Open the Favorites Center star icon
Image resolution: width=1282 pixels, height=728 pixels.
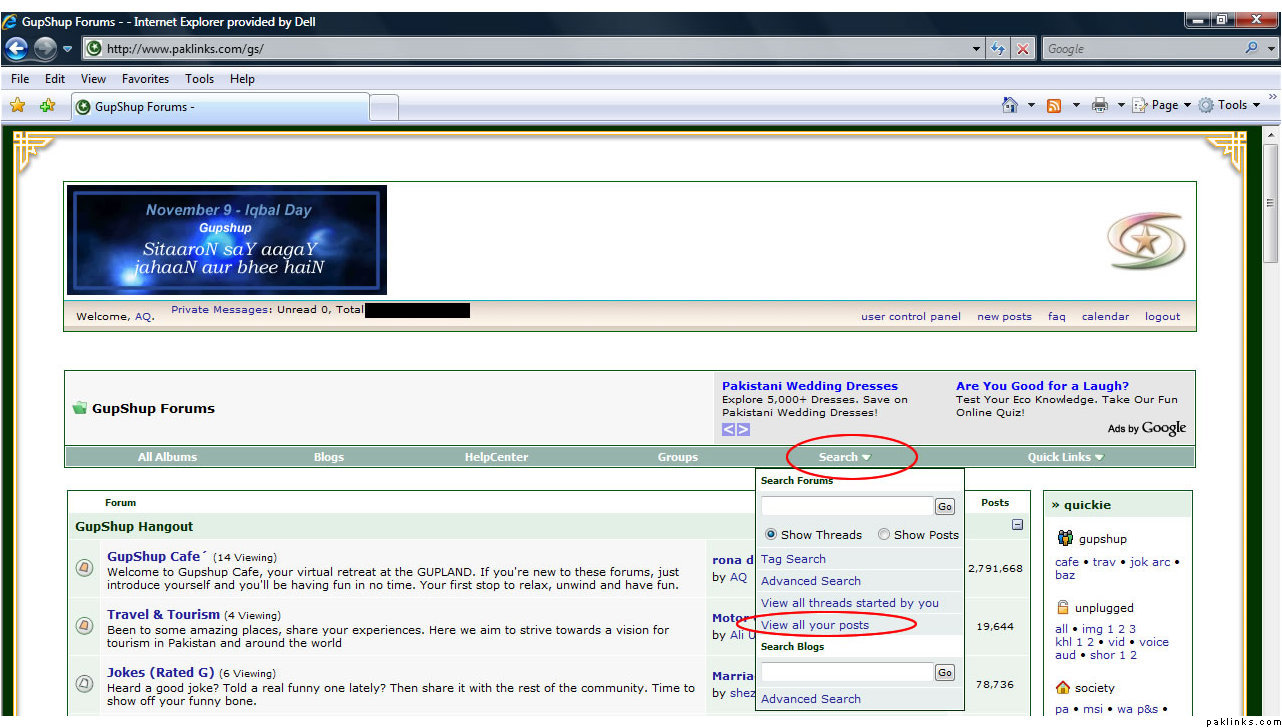coord(17,106)
